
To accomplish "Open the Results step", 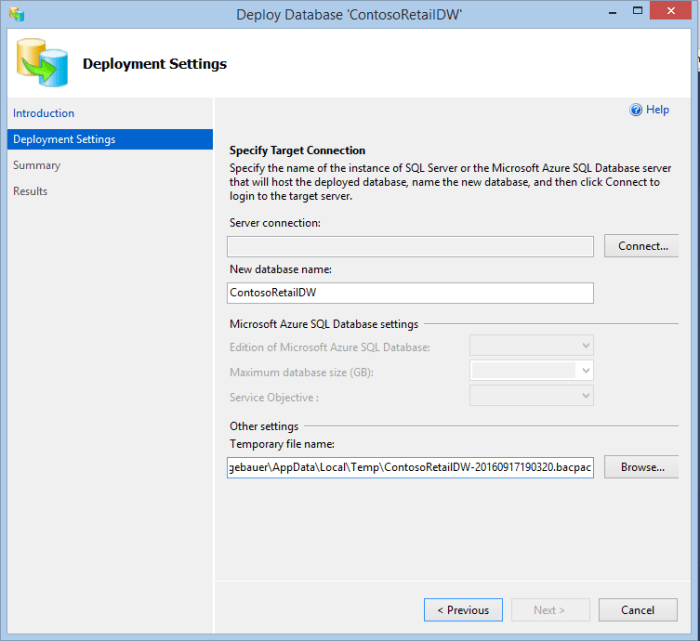I will (30, 191).
